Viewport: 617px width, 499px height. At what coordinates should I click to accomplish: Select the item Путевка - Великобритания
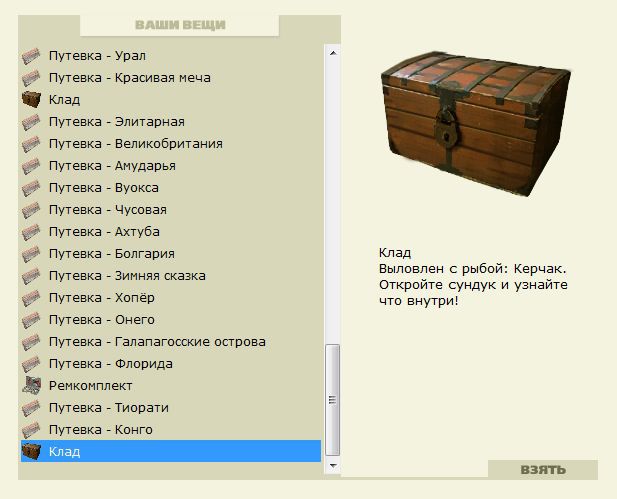tap(136, 144)
